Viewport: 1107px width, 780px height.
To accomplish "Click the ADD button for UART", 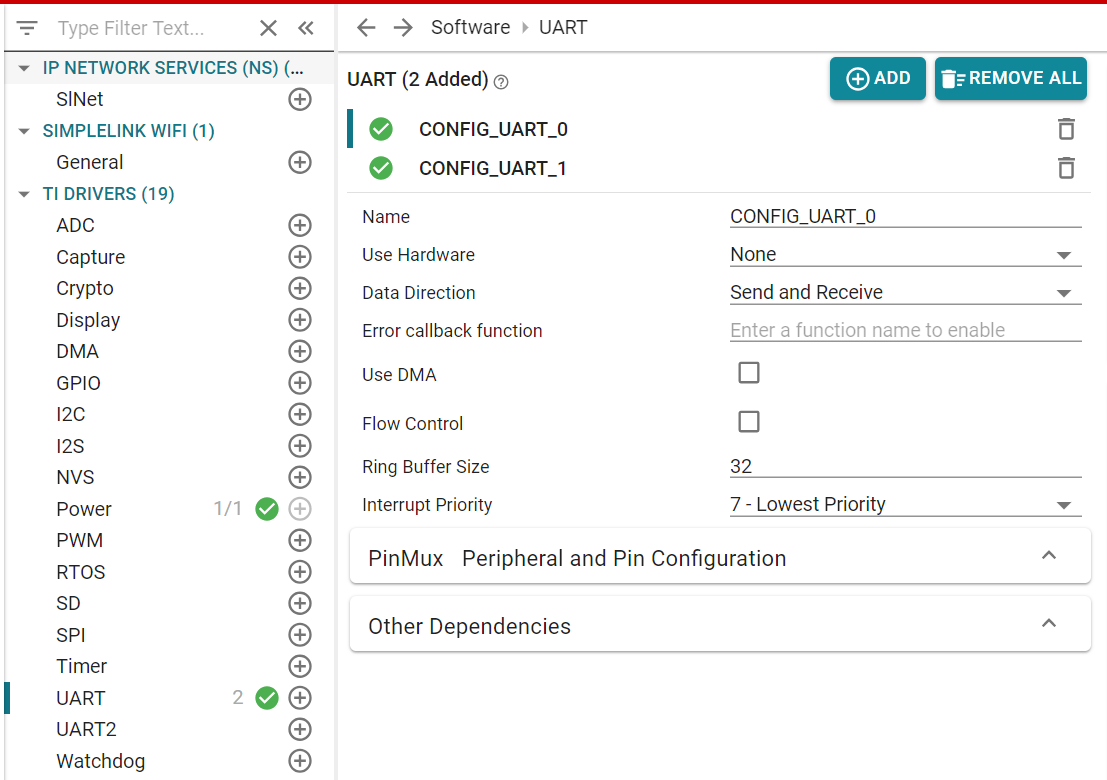I will tap(877, 79).
